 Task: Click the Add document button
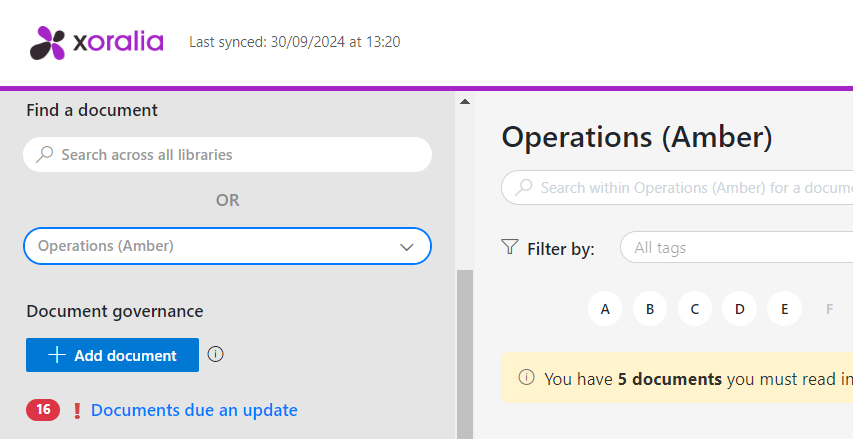[x=113, y=355]
